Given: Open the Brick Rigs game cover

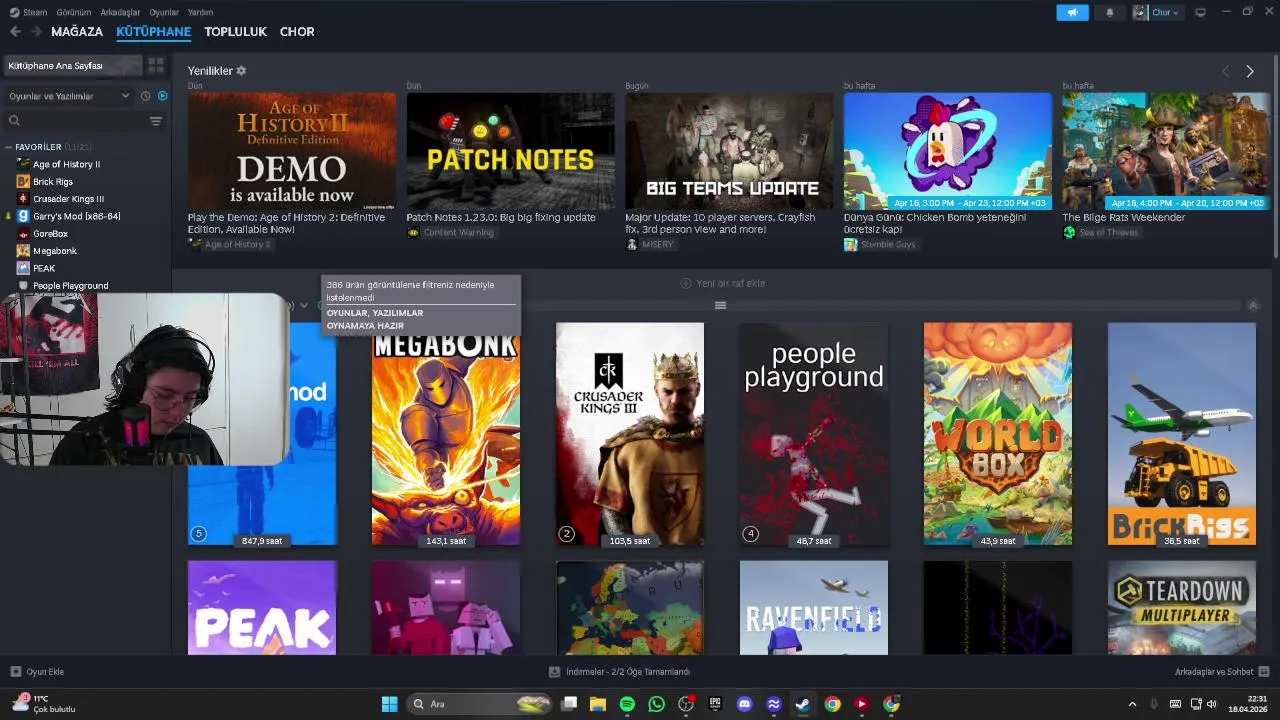Looking at the screenshot, I should coord(1182,434).
